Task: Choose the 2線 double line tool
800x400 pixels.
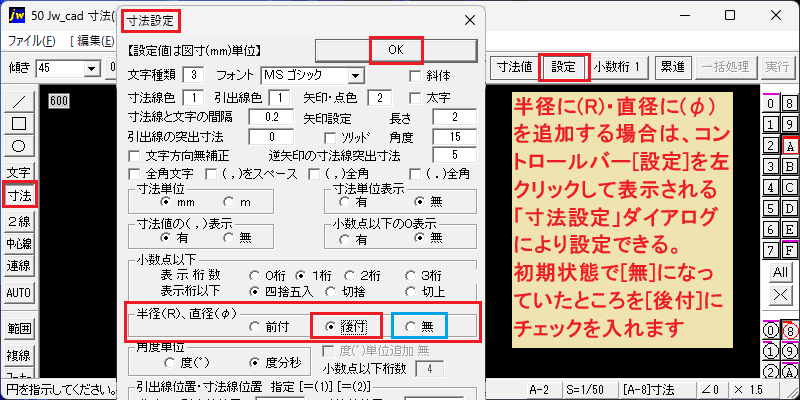Action: 19,220
